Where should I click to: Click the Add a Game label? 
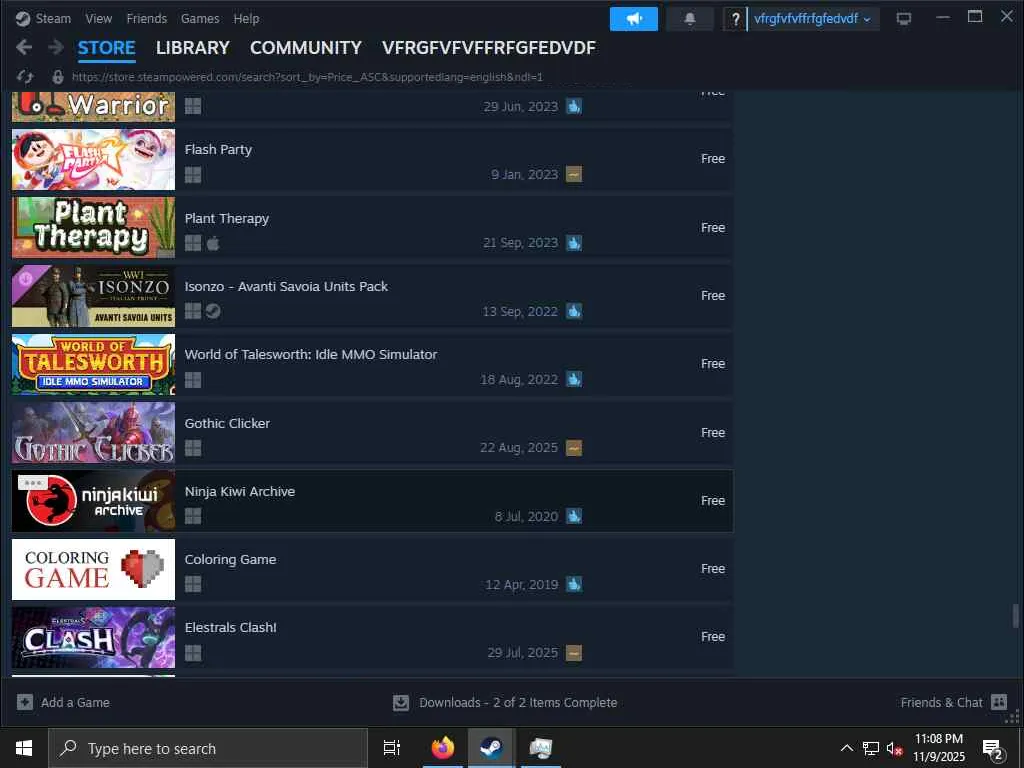click(x=75, y=703)
